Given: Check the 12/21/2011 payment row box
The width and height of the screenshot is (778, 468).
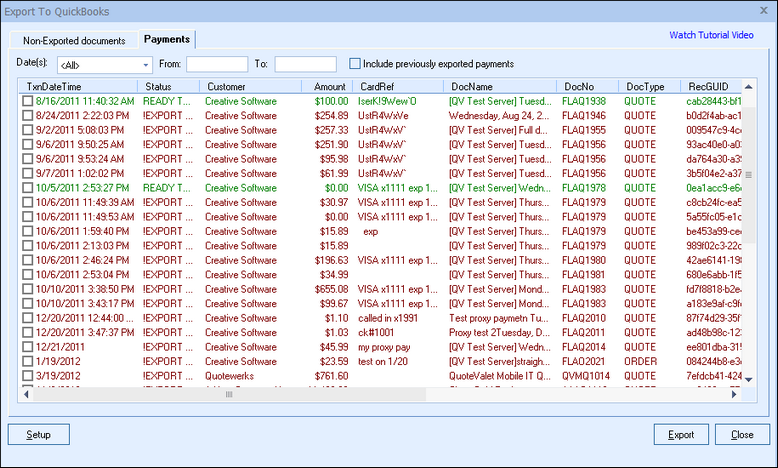Looking at the screenshot, I should pyautogui.click(x=28, y=347).
